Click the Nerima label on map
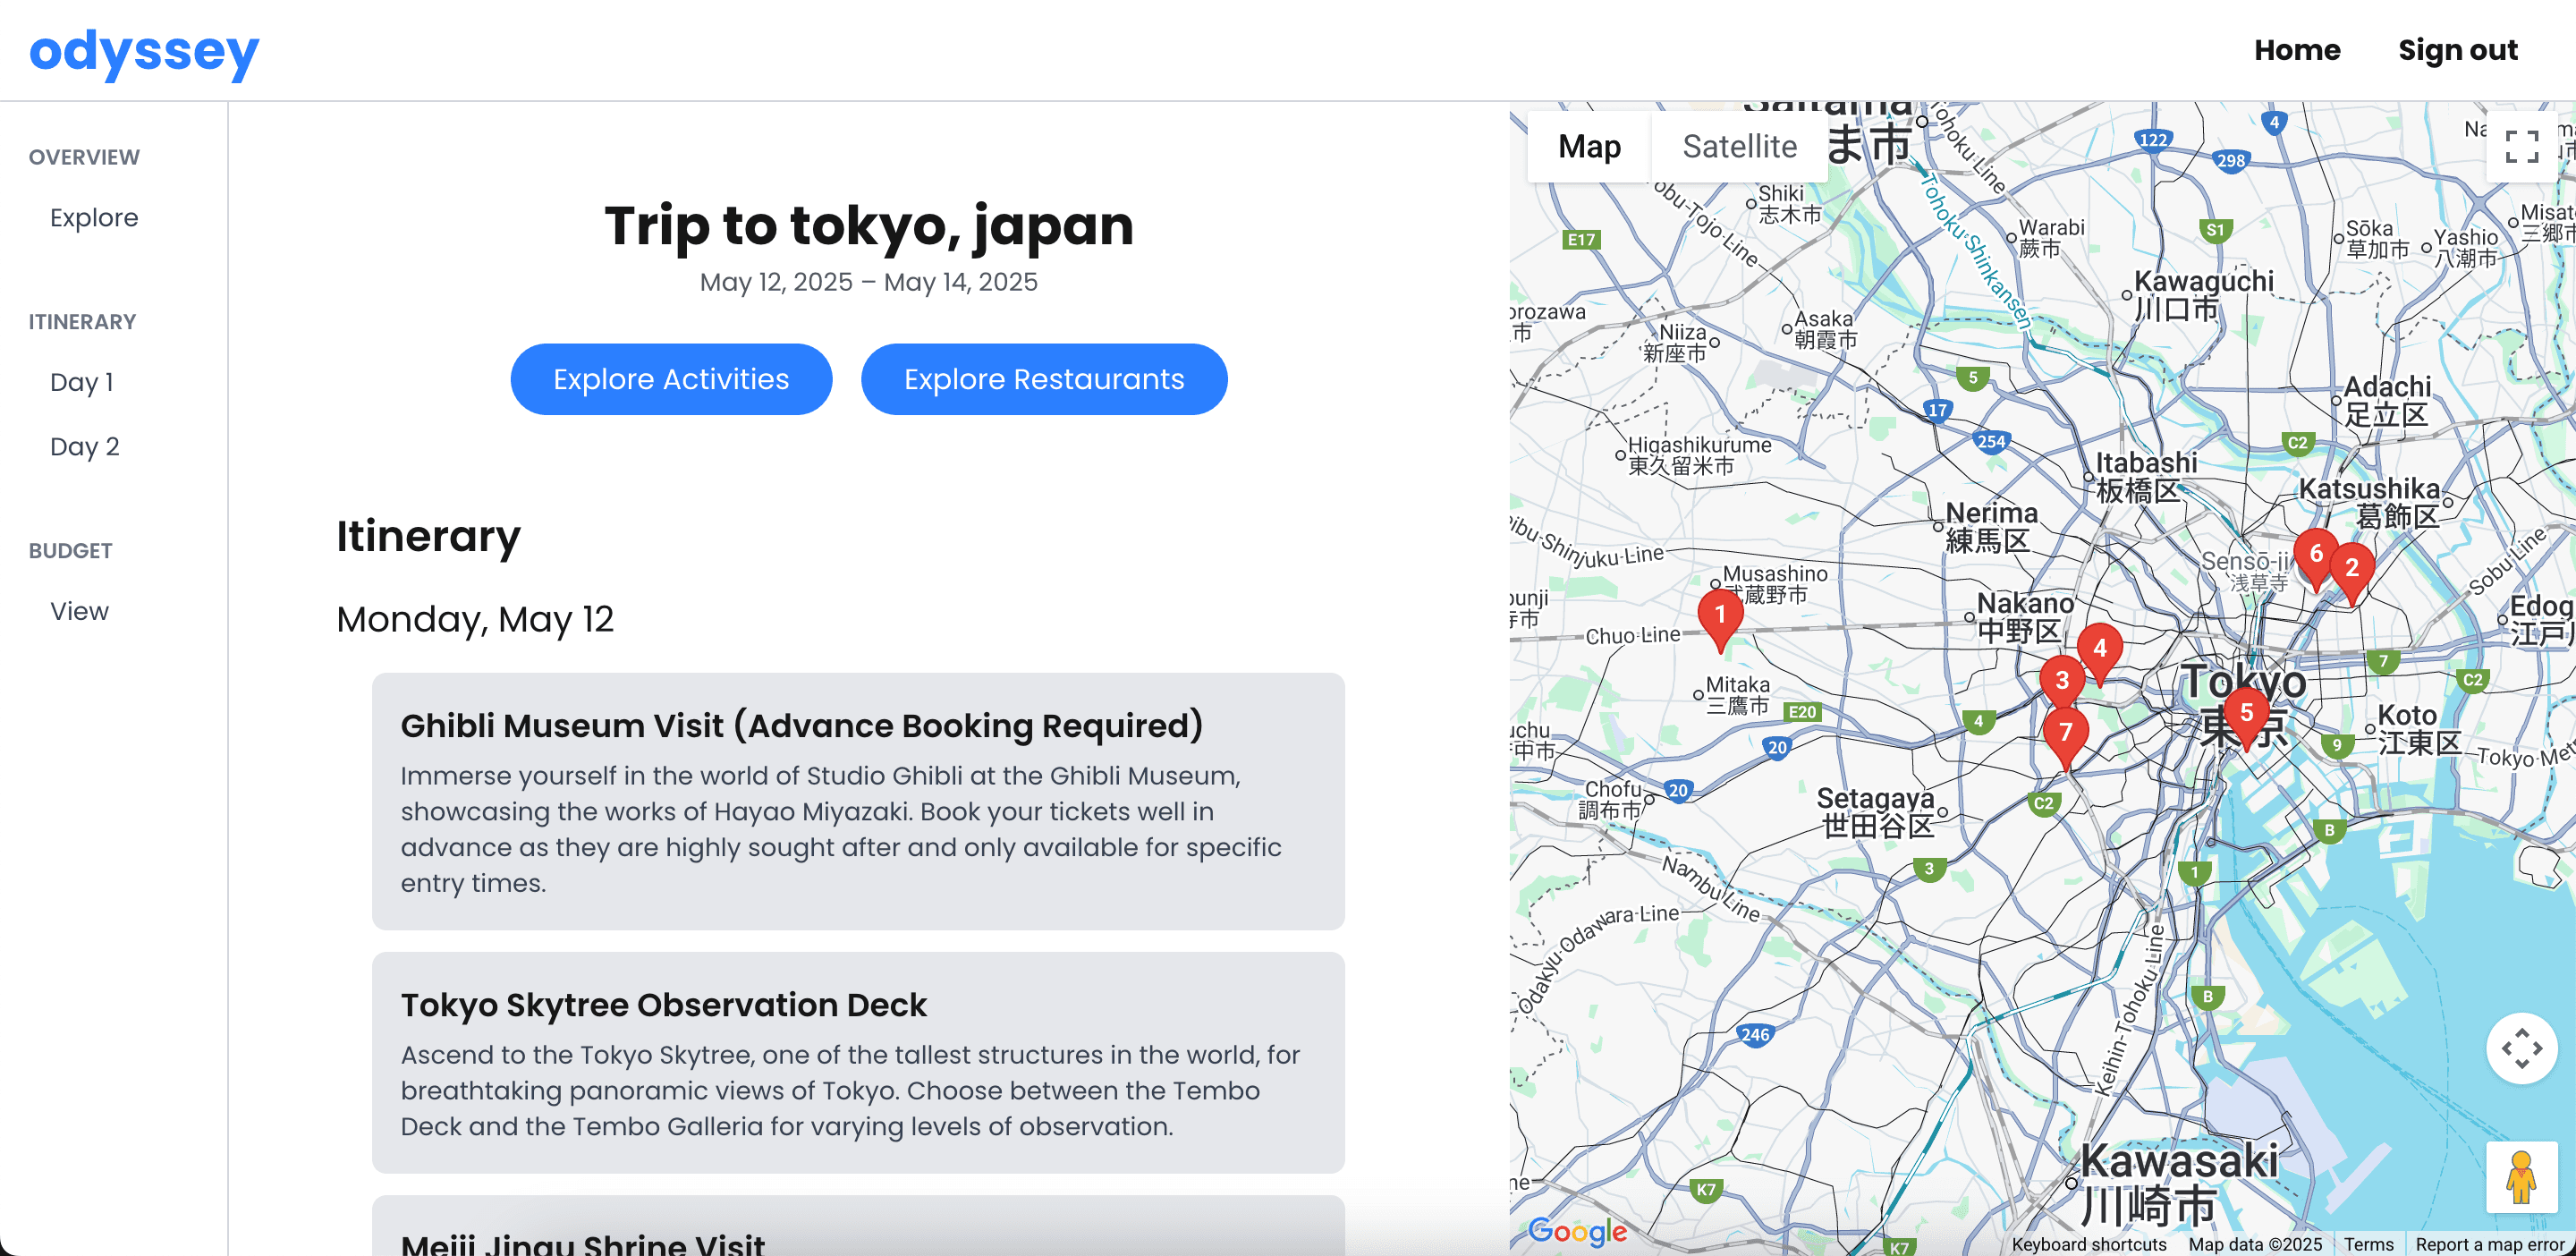2576x1256 pixels. tap(1991, 526)
